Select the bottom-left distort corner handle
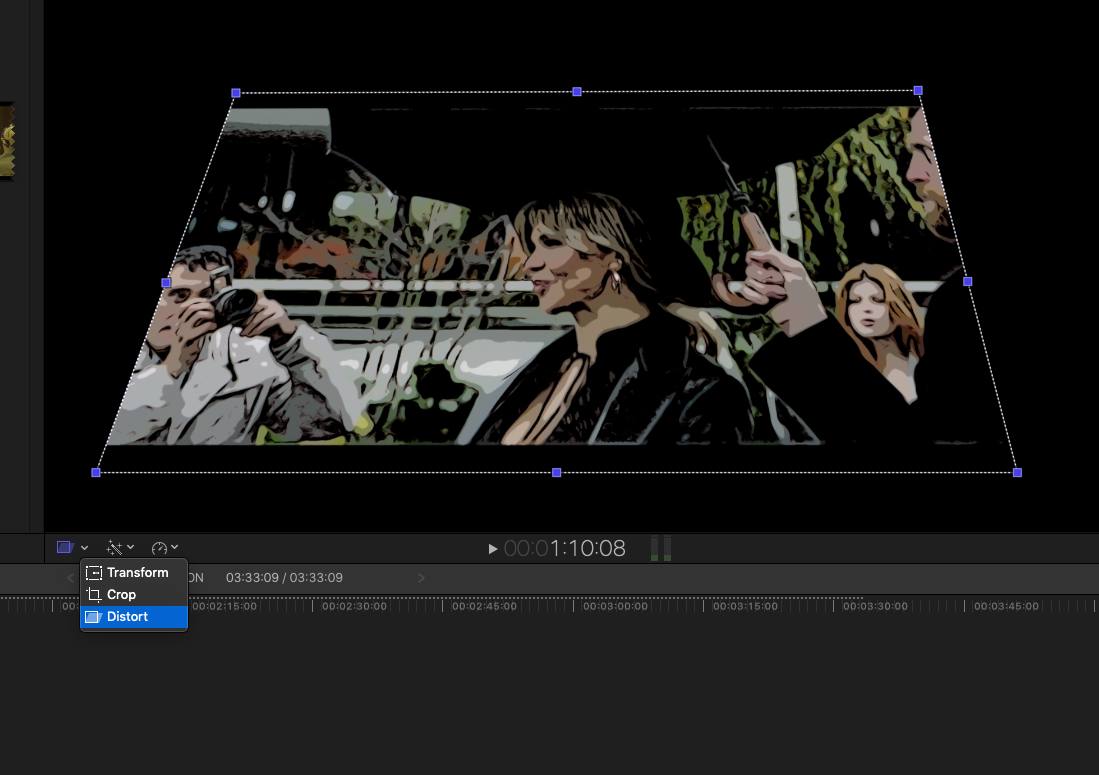The height and width of the screenshot is (775, 1099). click(x=96, y=472)
